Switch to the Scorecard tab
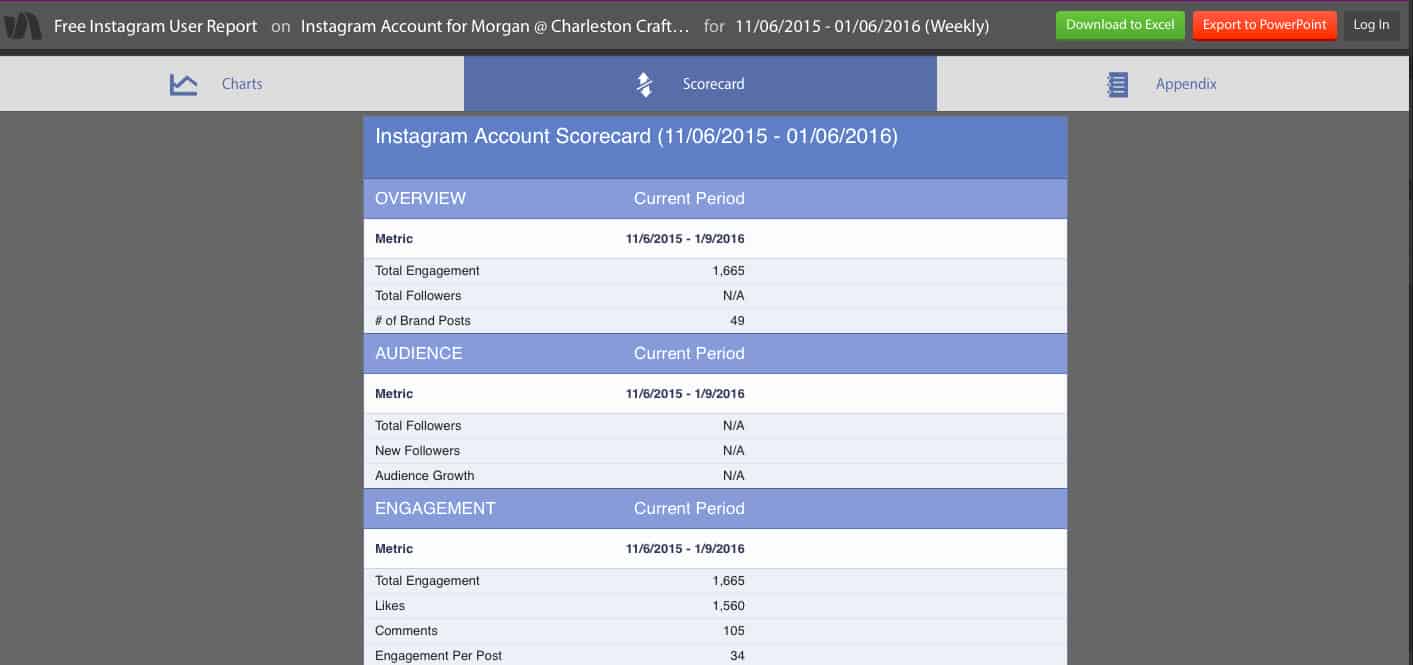Image resolution: width=1413 pixels, height=665 pixels. coord(700,84)
